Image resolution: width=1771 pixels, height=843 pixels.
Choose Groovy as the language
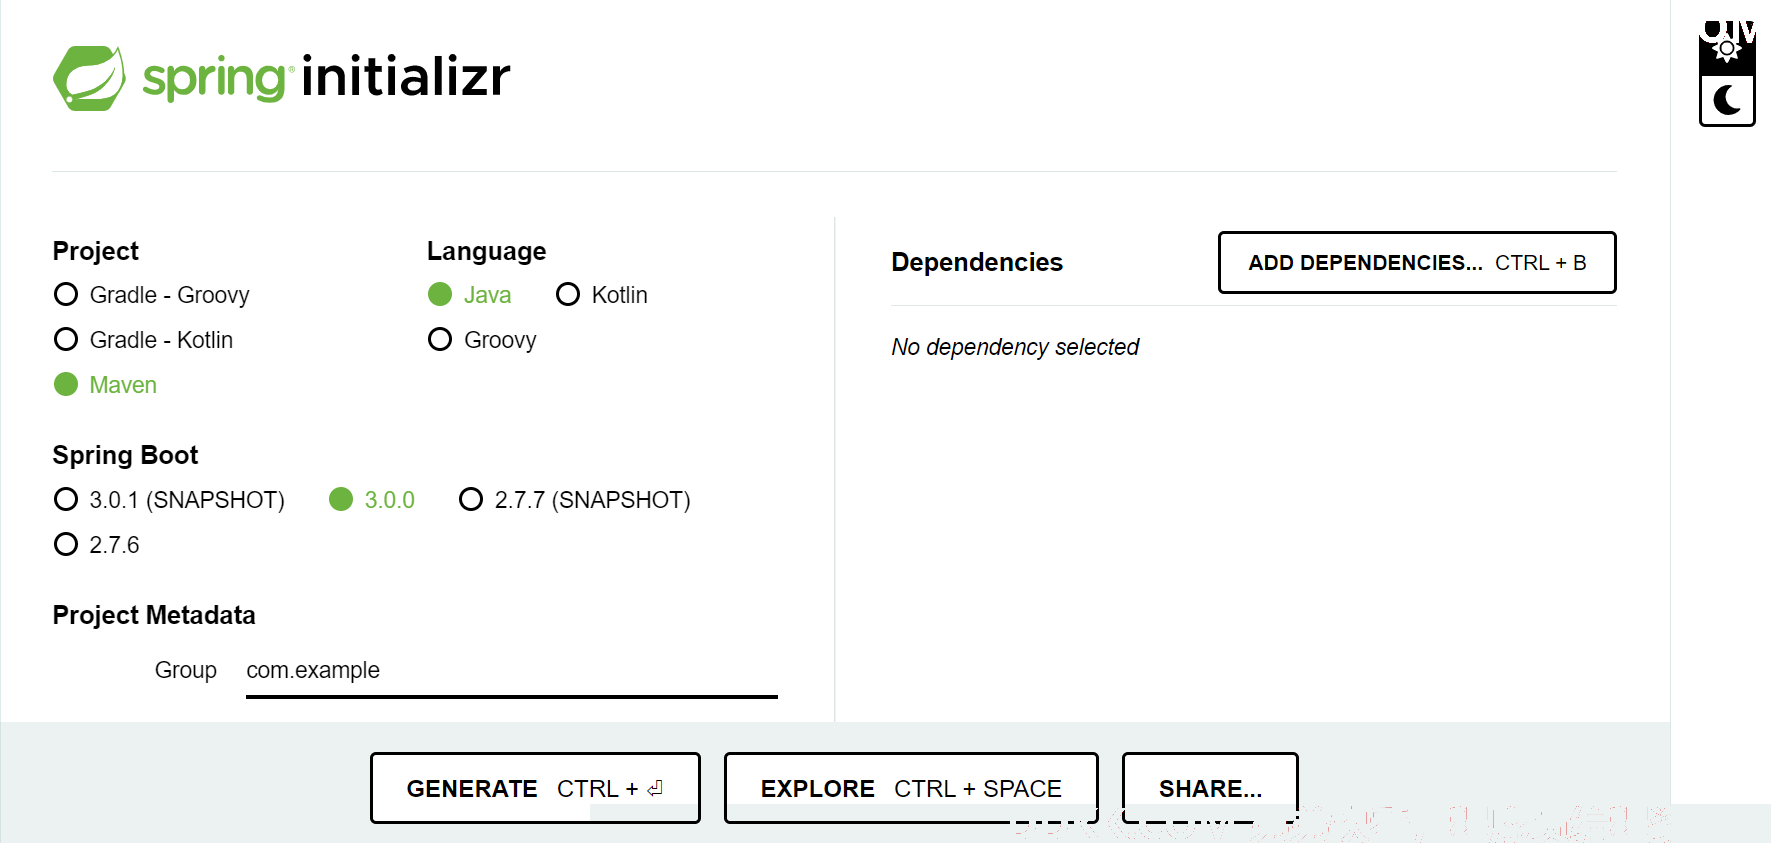(482, 340)
